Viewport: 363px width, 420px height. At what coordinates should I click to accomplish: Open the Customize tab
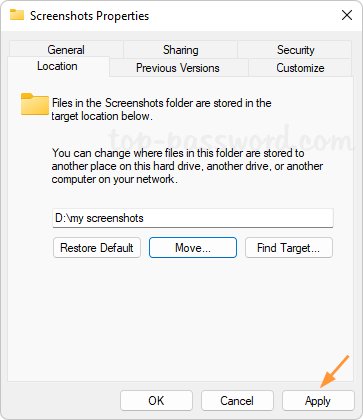[300, 68]
